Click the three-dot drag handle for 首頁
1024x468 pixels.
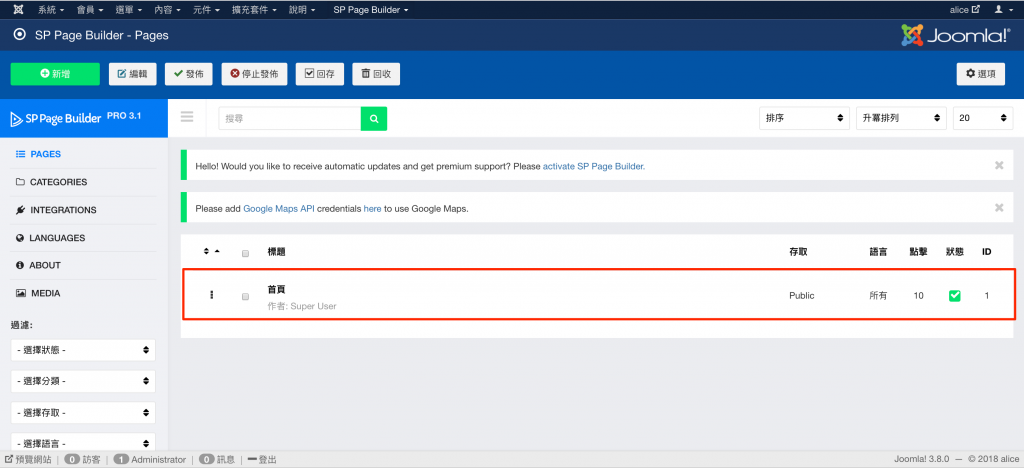(211, 295)
